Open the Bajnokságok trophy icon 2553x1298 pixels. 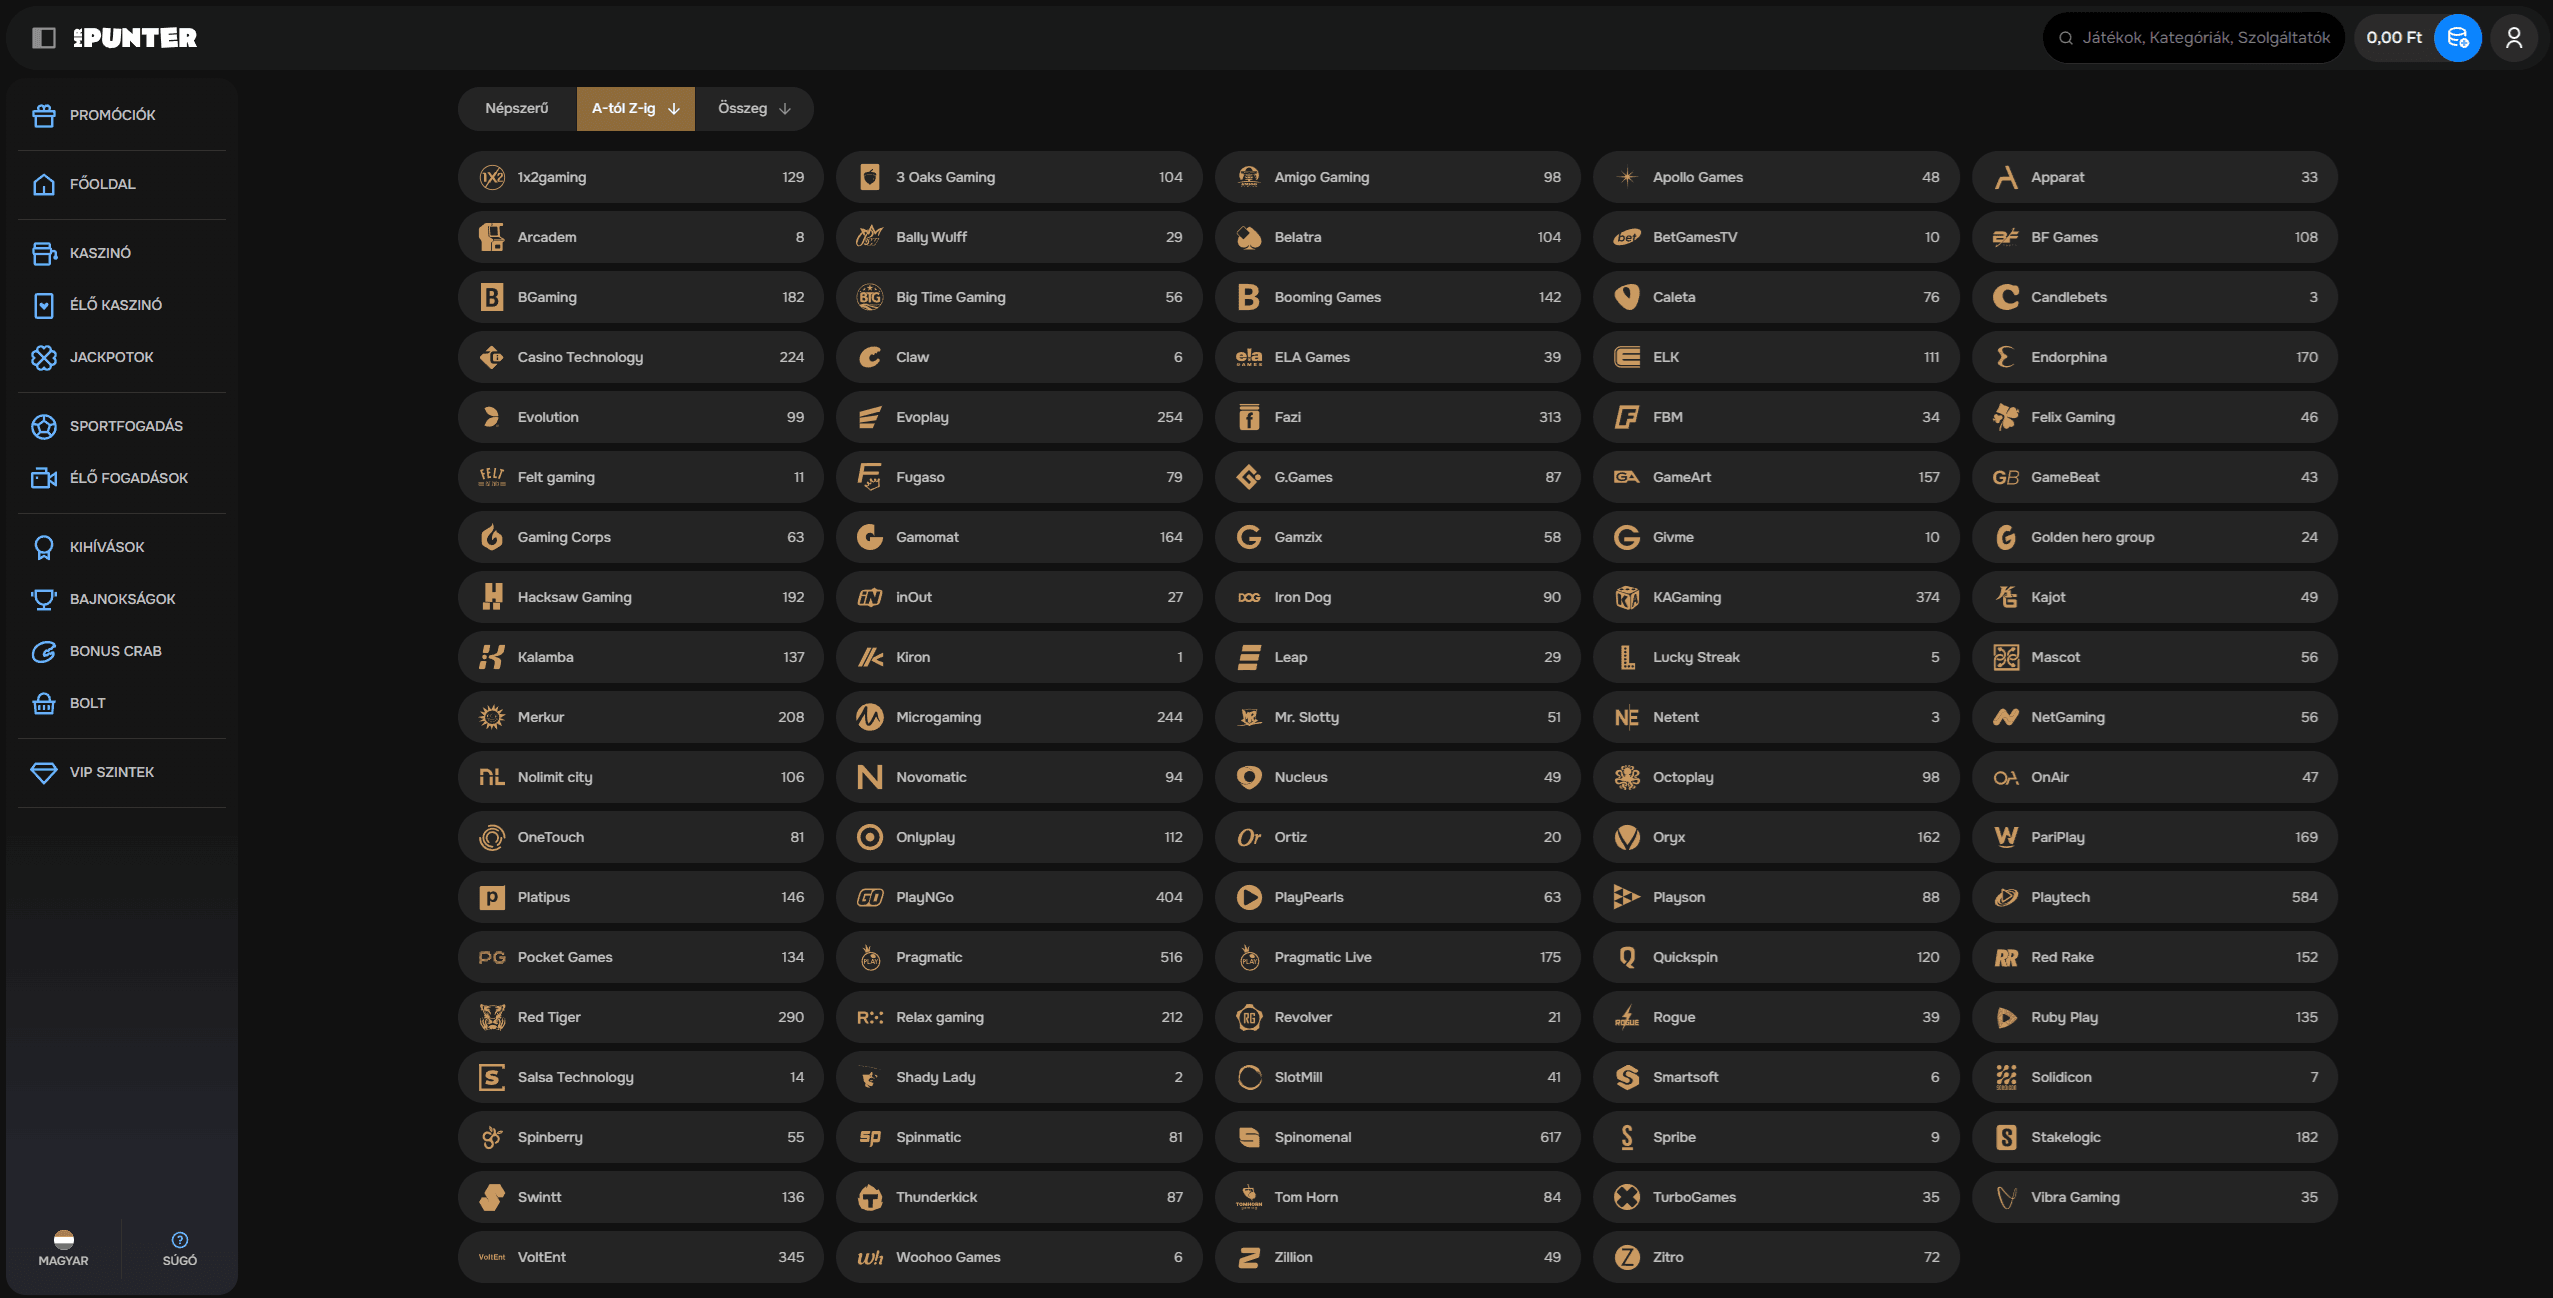[x=44, y=600]
